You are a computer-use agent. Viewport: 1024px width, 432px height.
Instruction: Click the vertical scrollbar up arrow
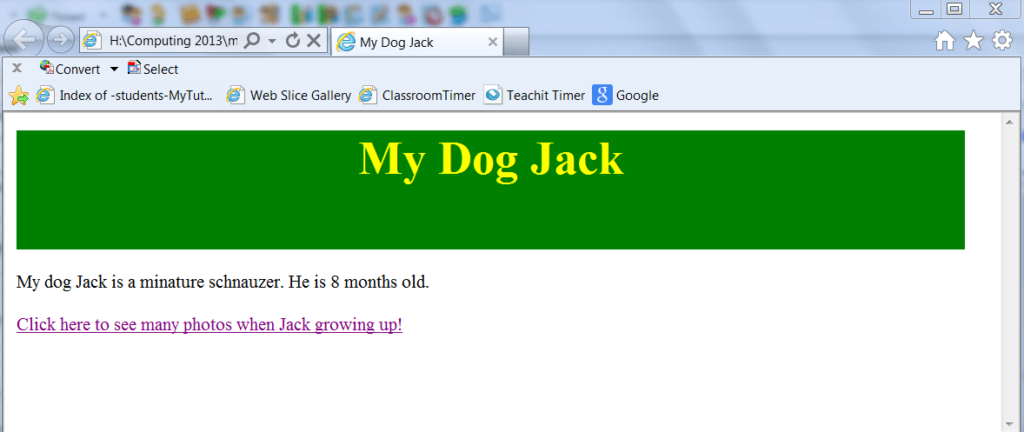1009,122
